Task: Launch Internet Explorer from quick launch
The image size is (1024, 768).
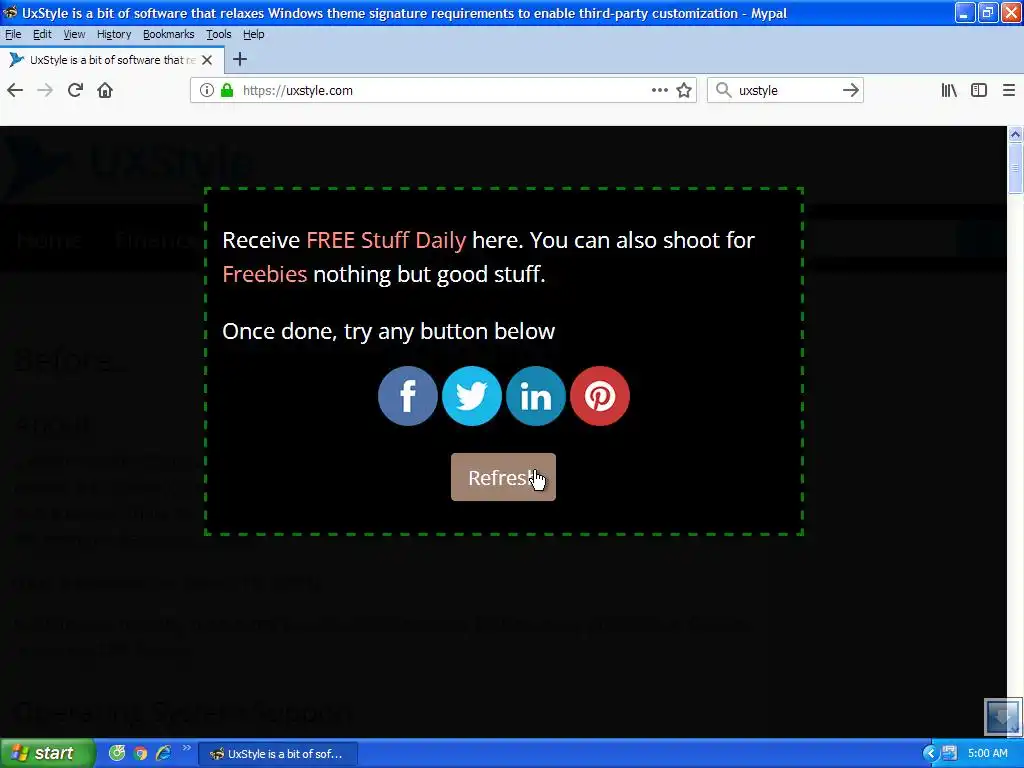Action: [x=163, y=754]
